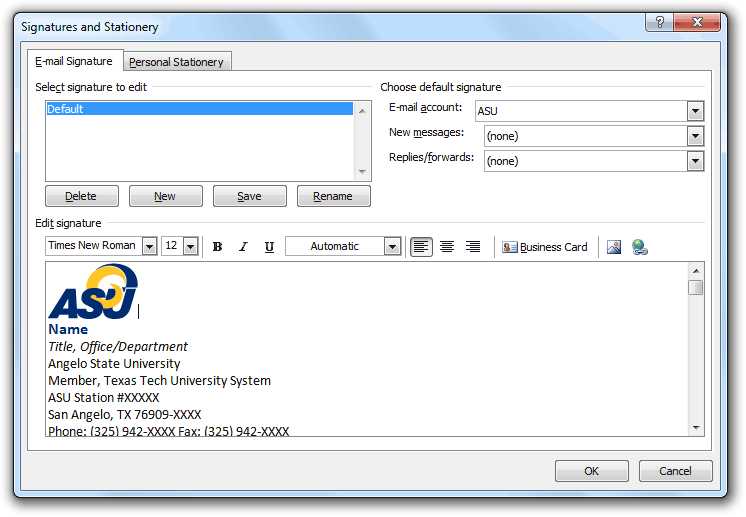Click the Title, Office/Department line
The image size is (746, 517).
click(x=118, y=346)
